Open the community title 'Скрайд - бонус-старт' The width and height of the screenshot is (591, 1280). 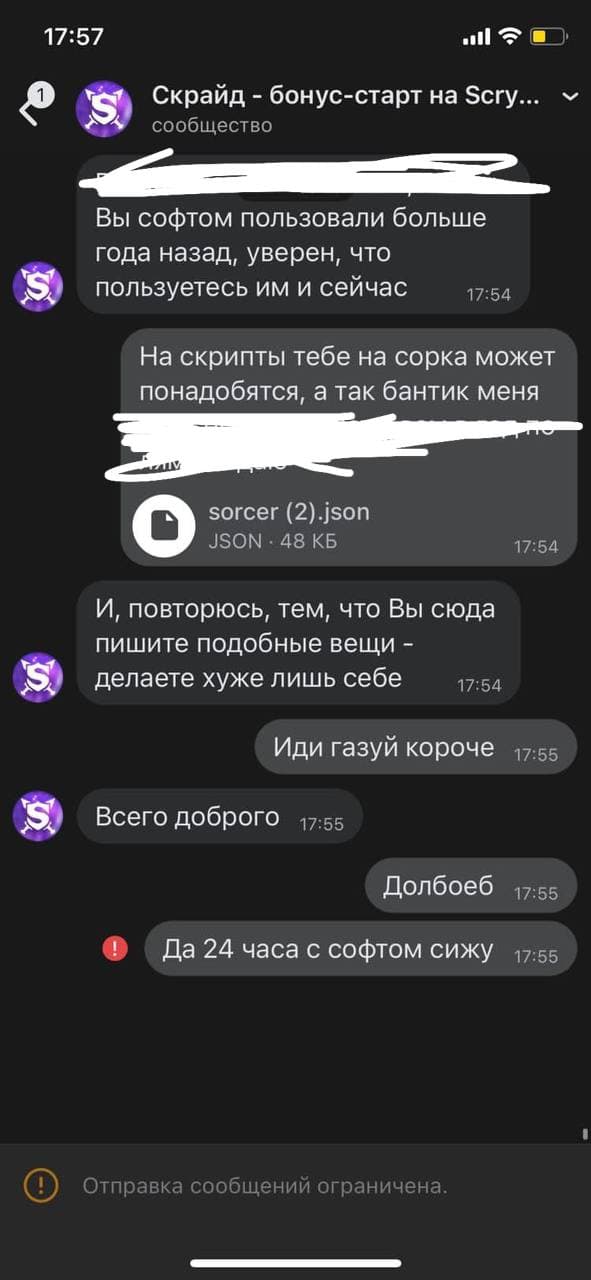(346, 96)
